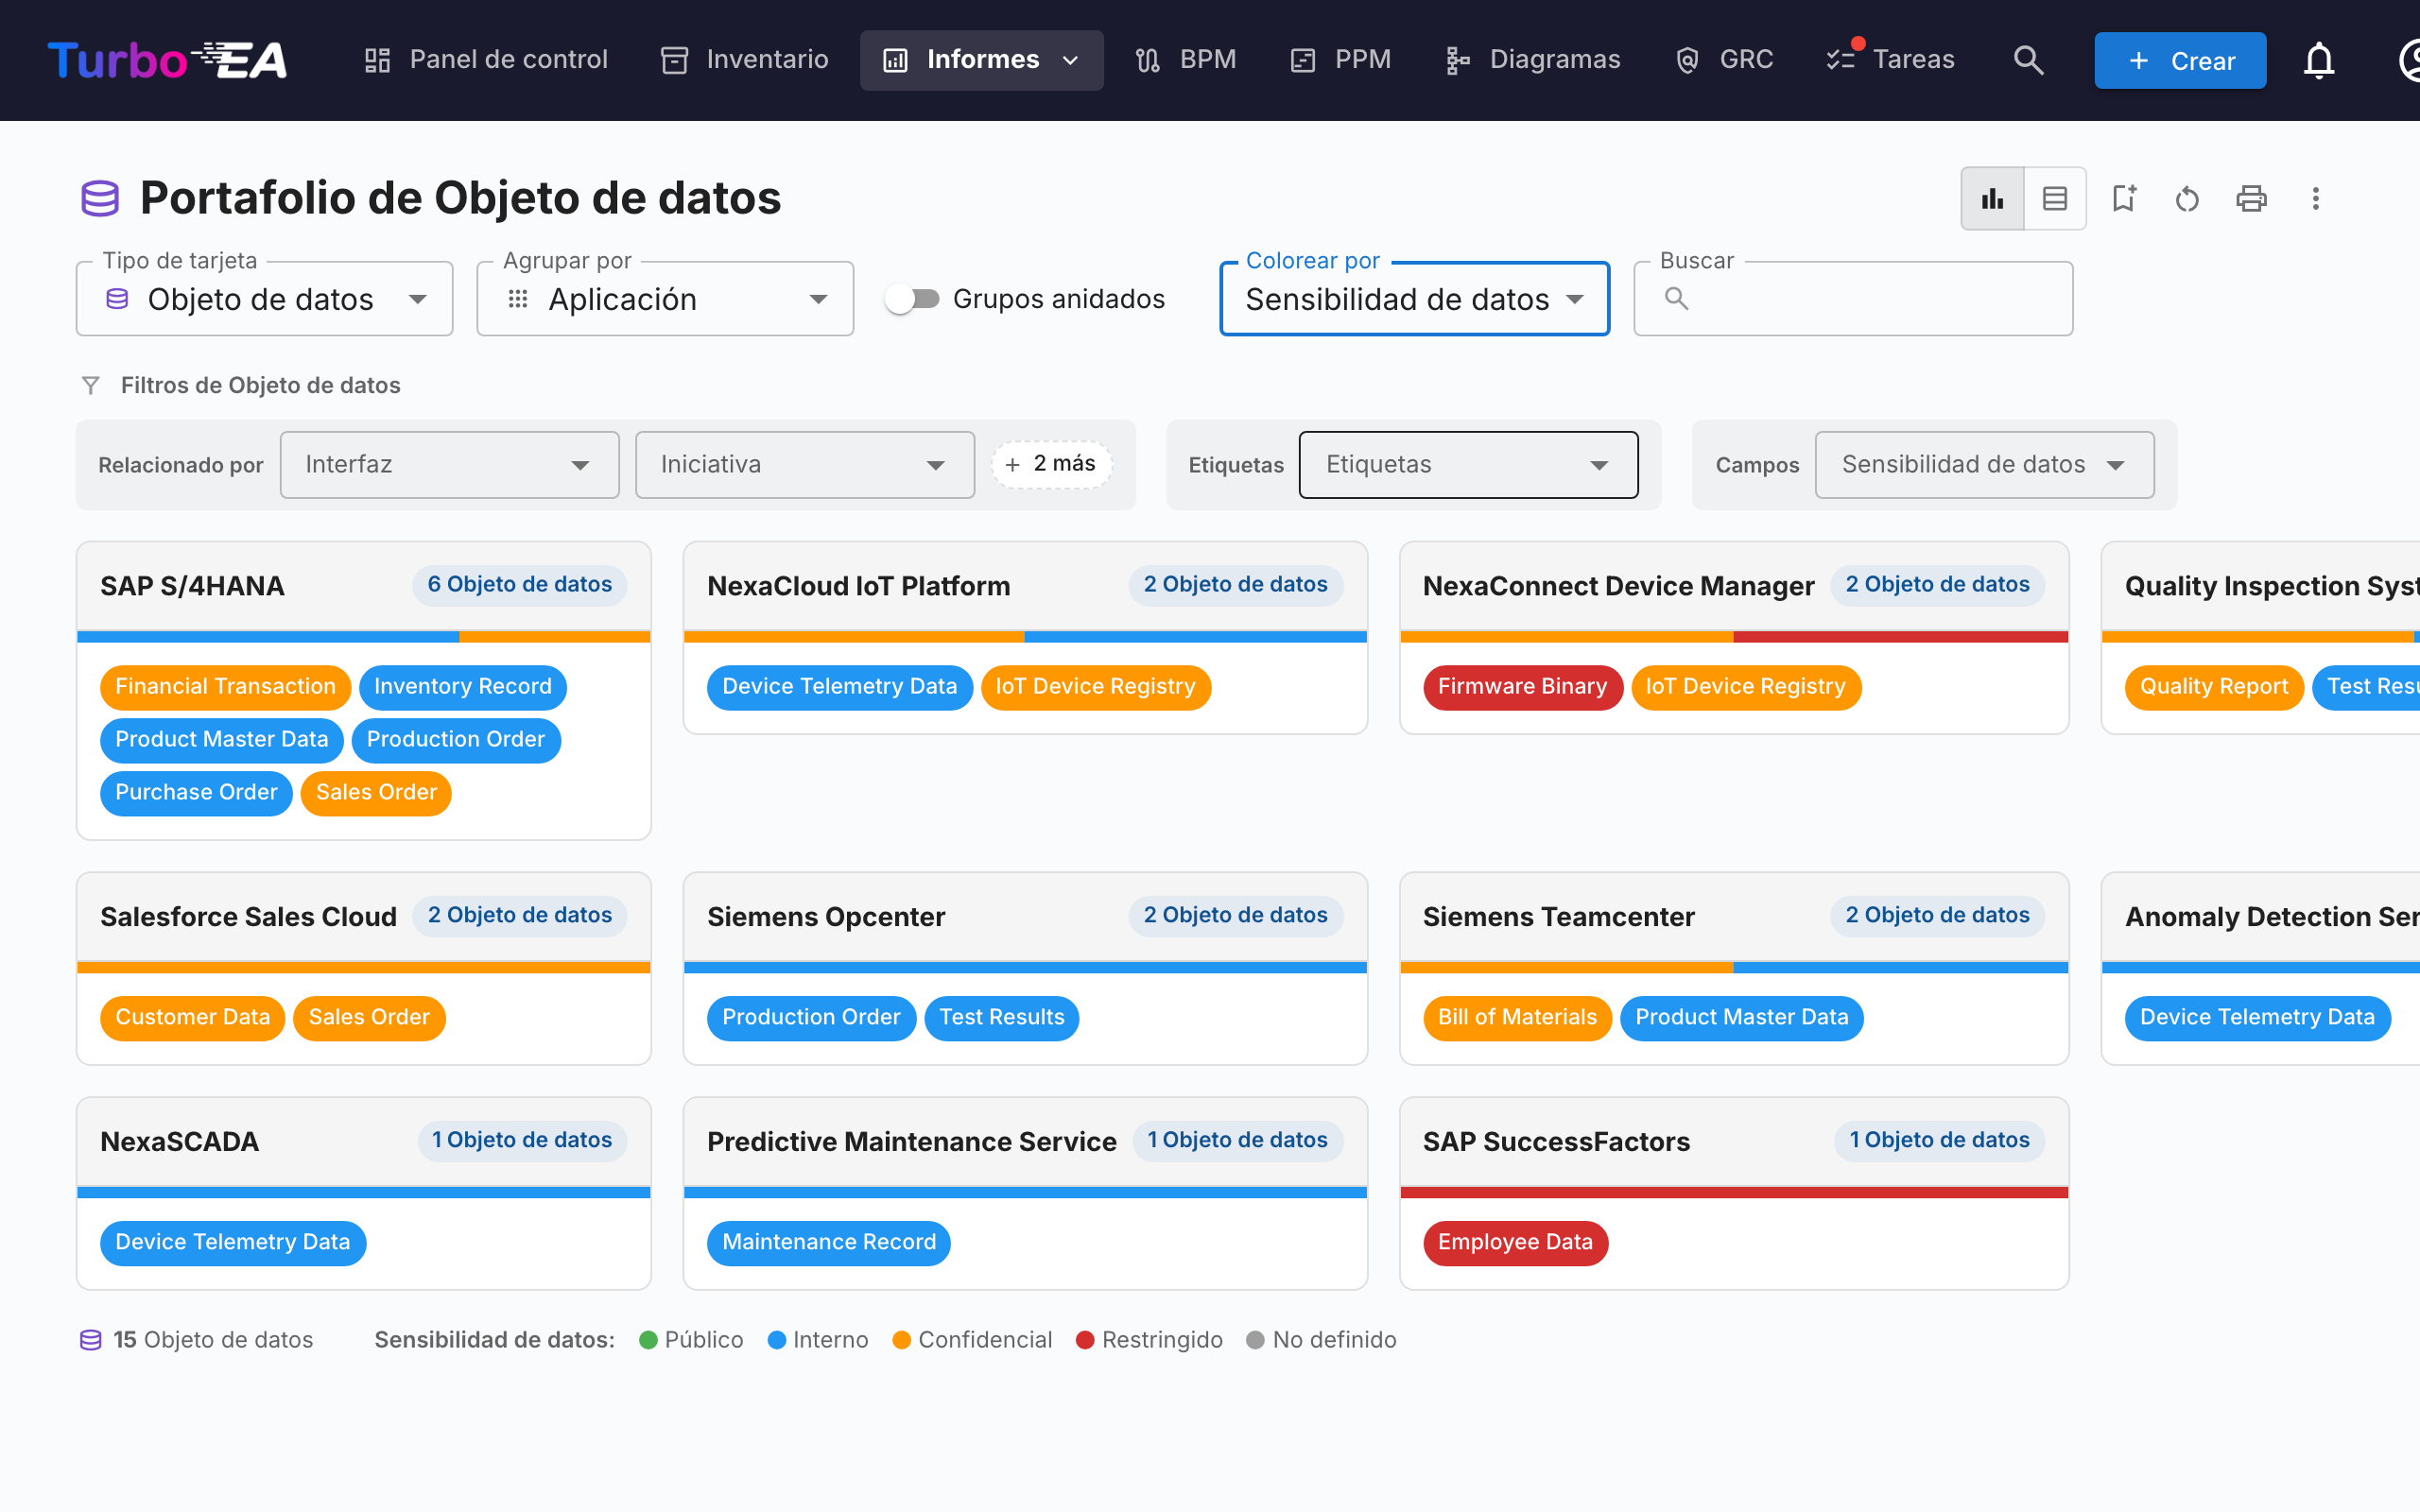Save report with the bookmark icon
This screenshot has width=2420, height=1512.
(x=2124, y=198)
